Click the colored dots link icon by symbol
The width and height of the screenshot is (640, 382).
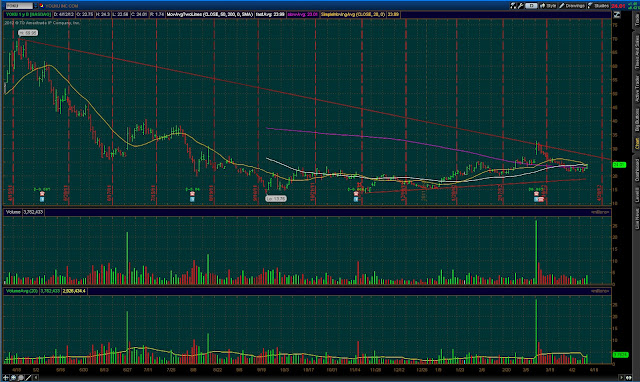tap(42, 6)
